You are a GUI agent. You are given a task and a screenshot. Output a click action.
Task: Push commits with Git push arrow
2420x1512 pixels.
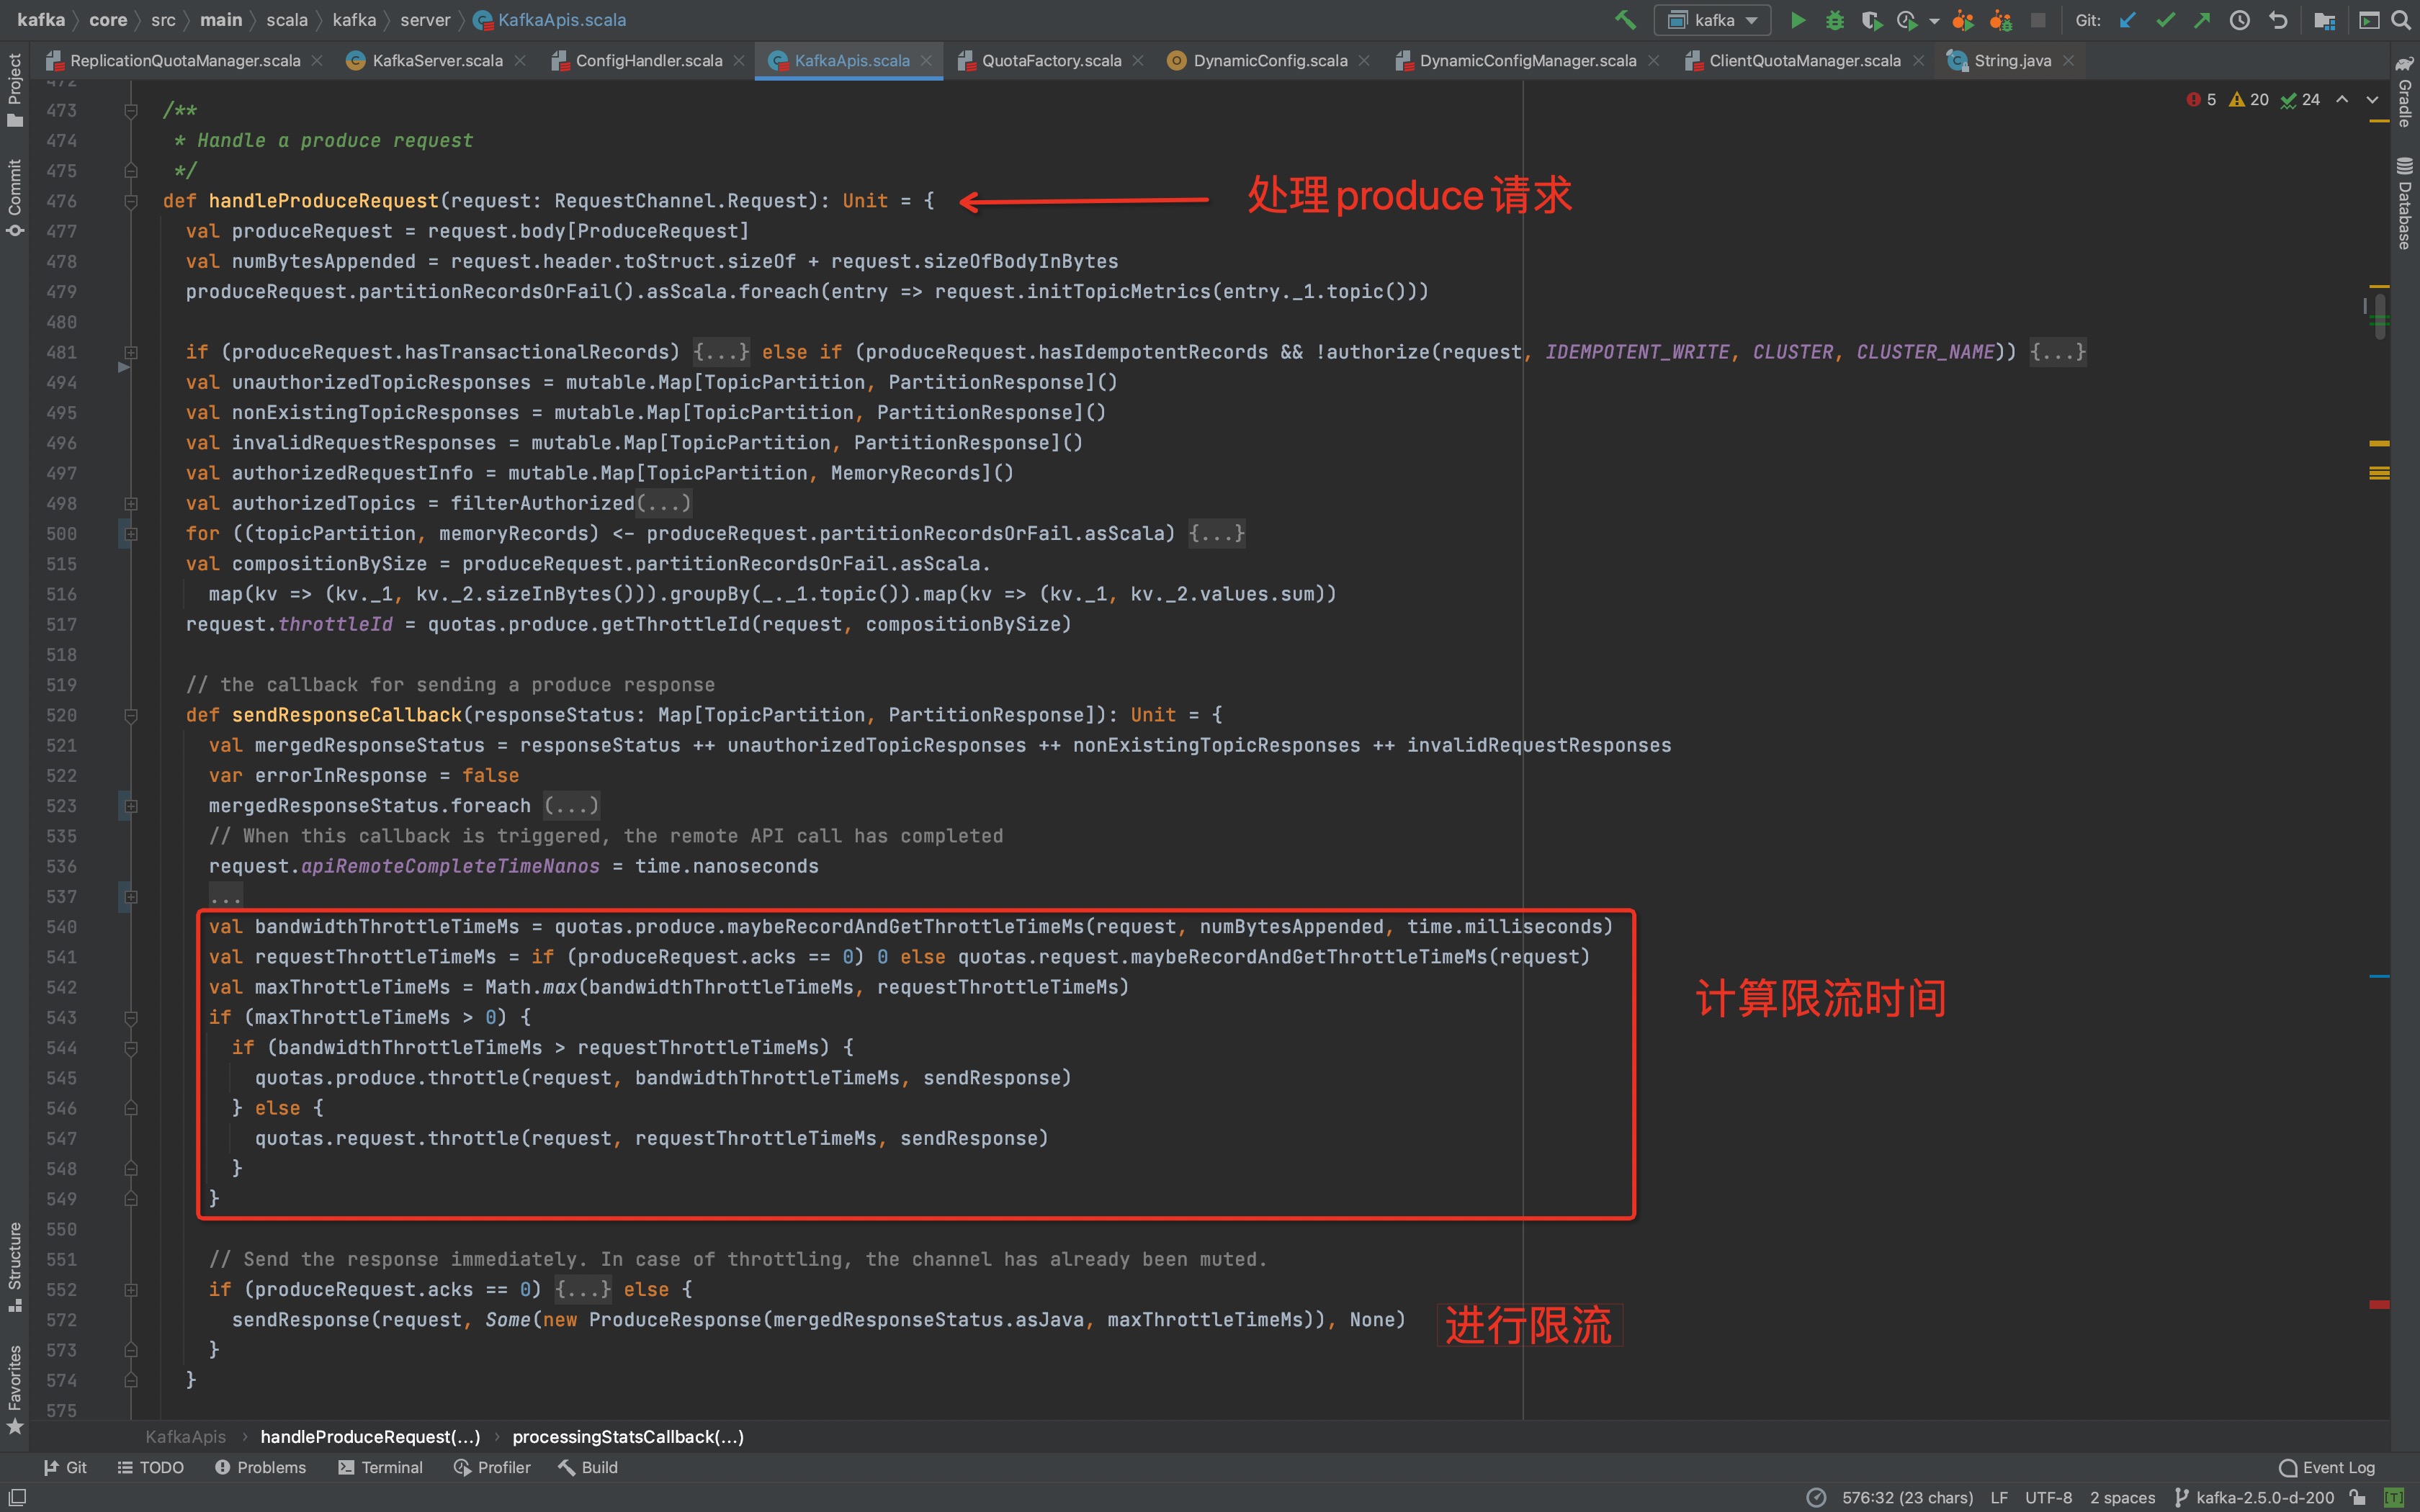2202,20
